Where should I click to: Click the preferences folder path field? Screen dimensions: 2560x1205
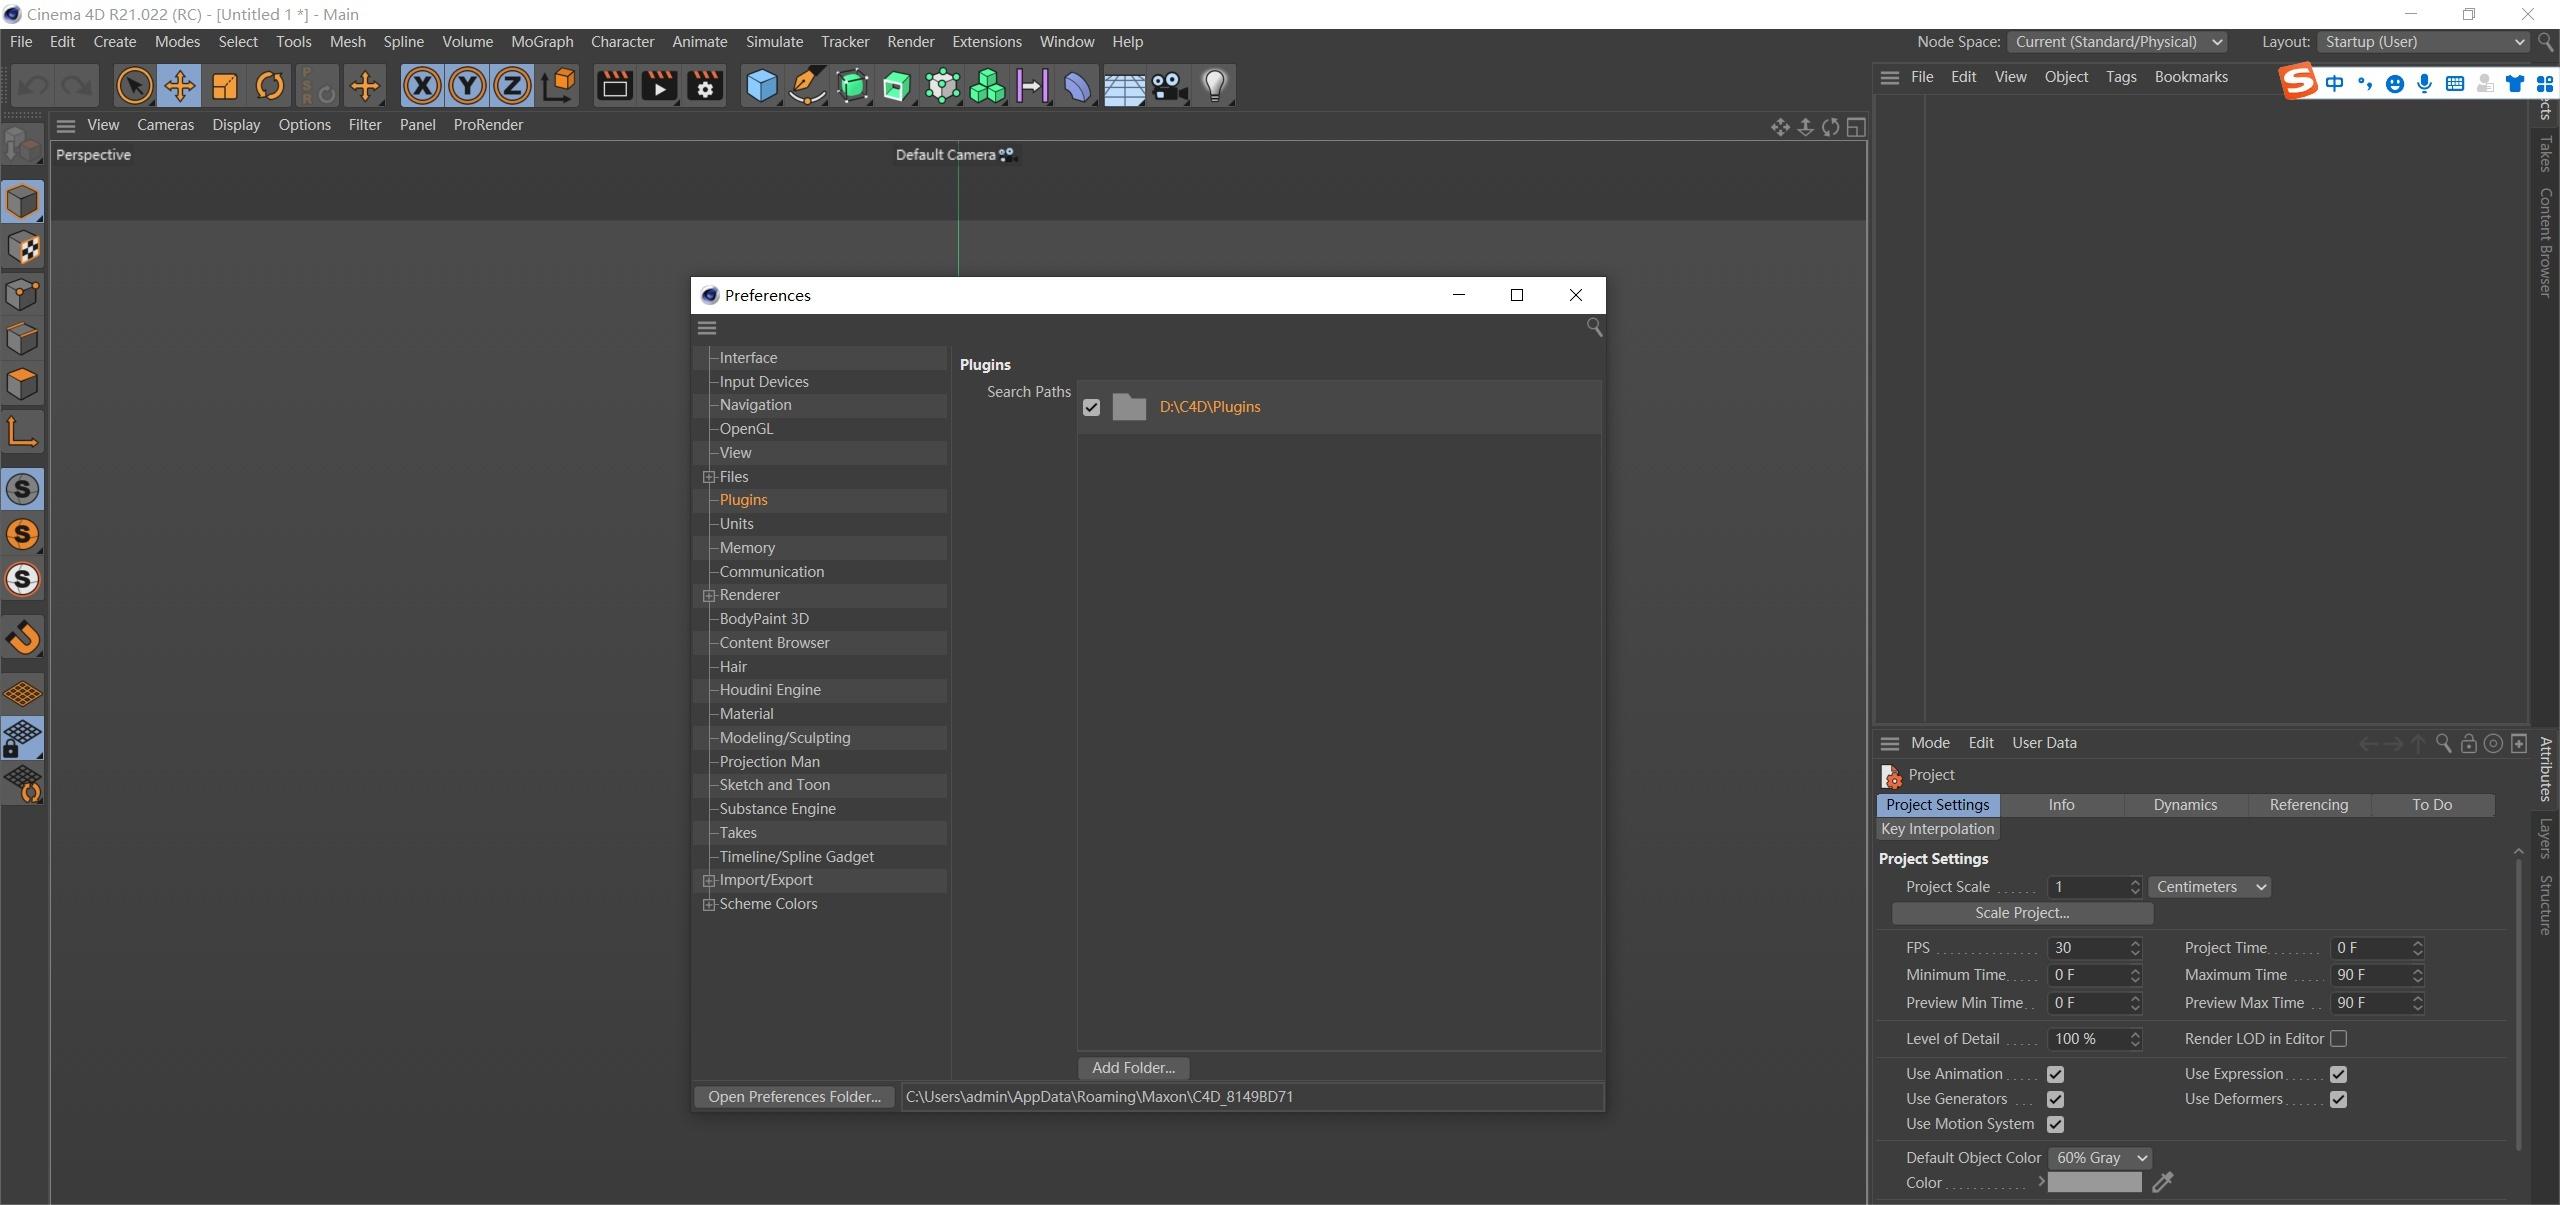(x=1252, y=1097)
